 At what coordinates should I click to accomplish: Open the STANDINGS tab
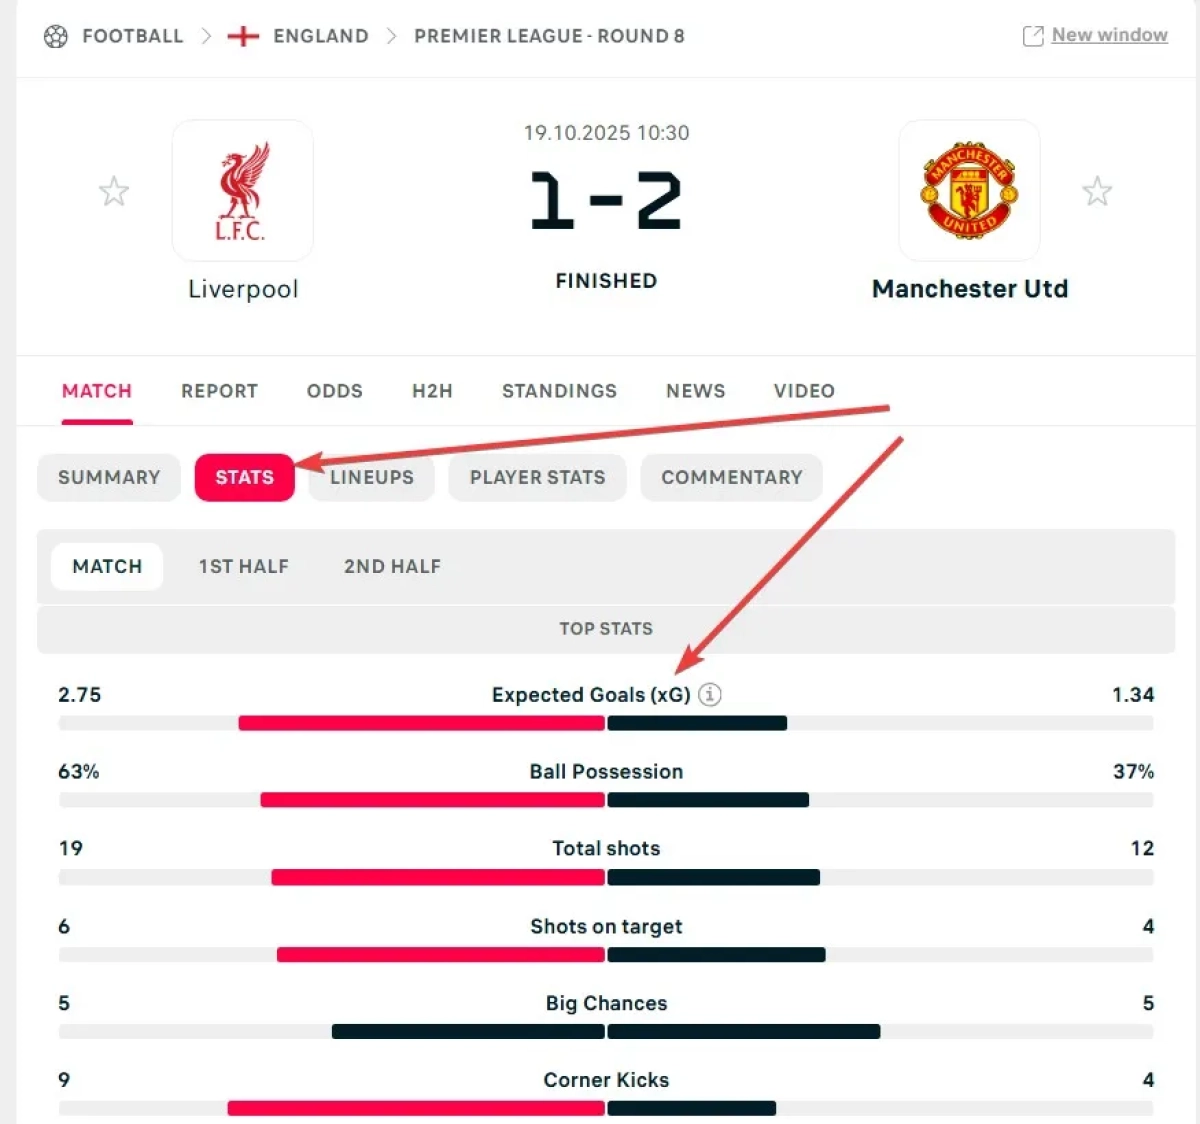559,391
